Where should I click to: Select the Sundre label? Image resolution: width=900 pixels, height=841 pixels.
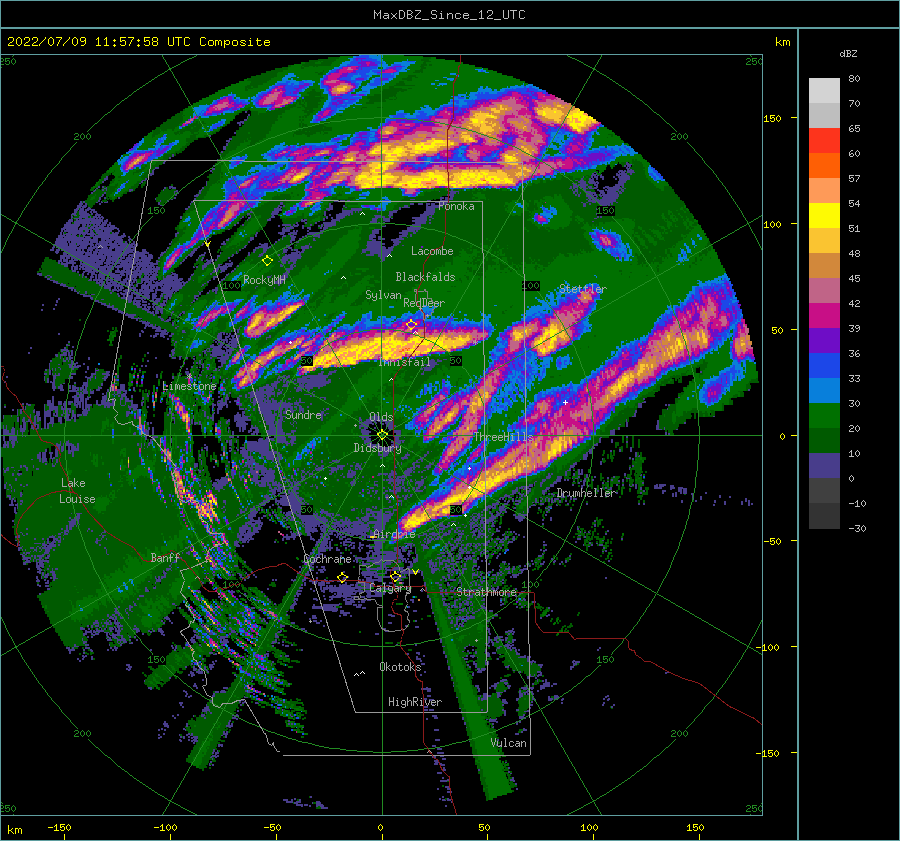(x=303, y=414)
